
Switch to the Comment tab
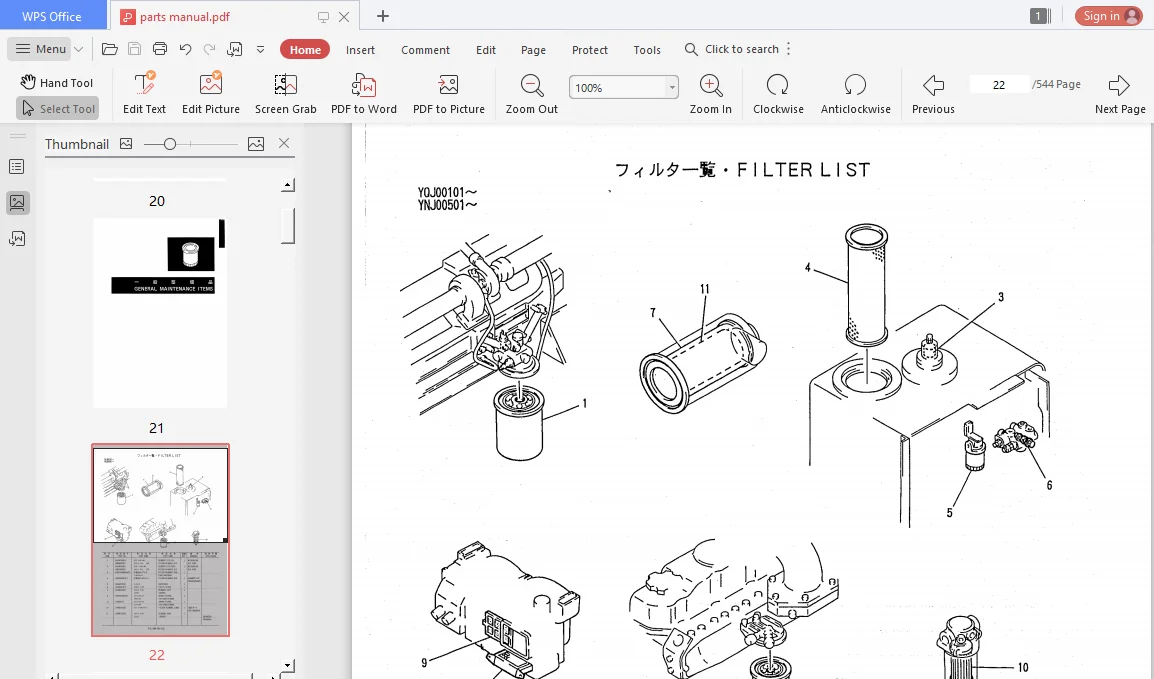425,50
